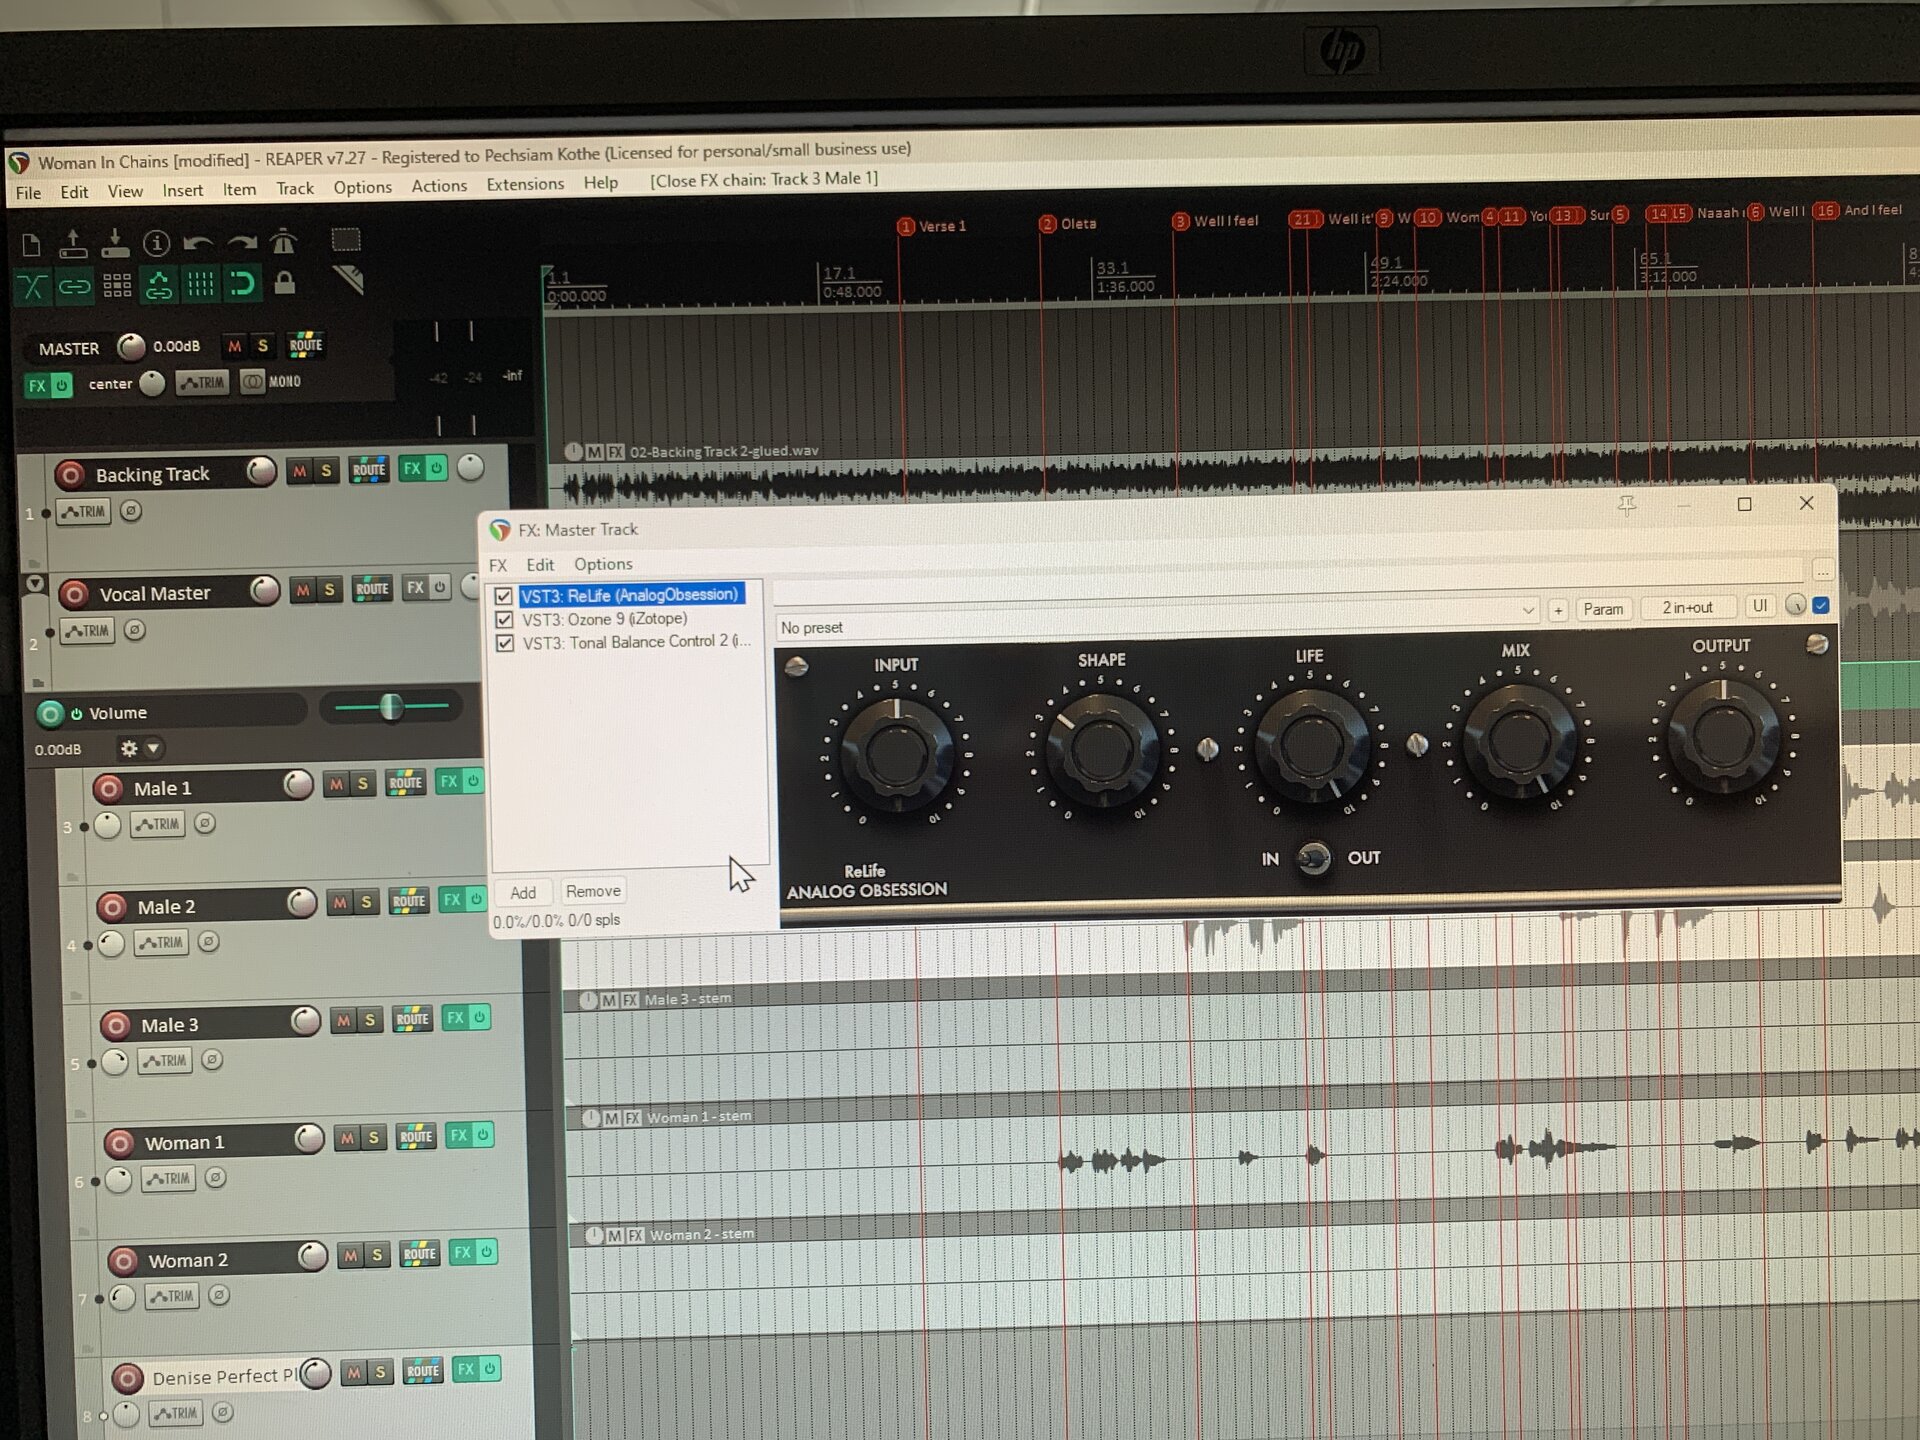Toggle Master MONO button
Screen dimensions: 1920x1440
[272, 381]
